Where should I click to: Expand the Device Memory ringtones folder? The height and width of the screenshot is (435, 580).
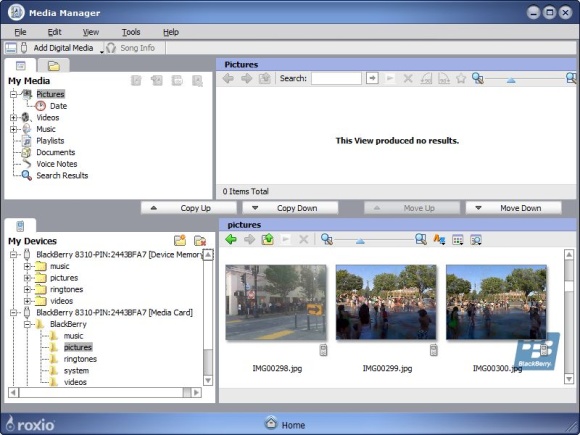[x=27, y=289]
